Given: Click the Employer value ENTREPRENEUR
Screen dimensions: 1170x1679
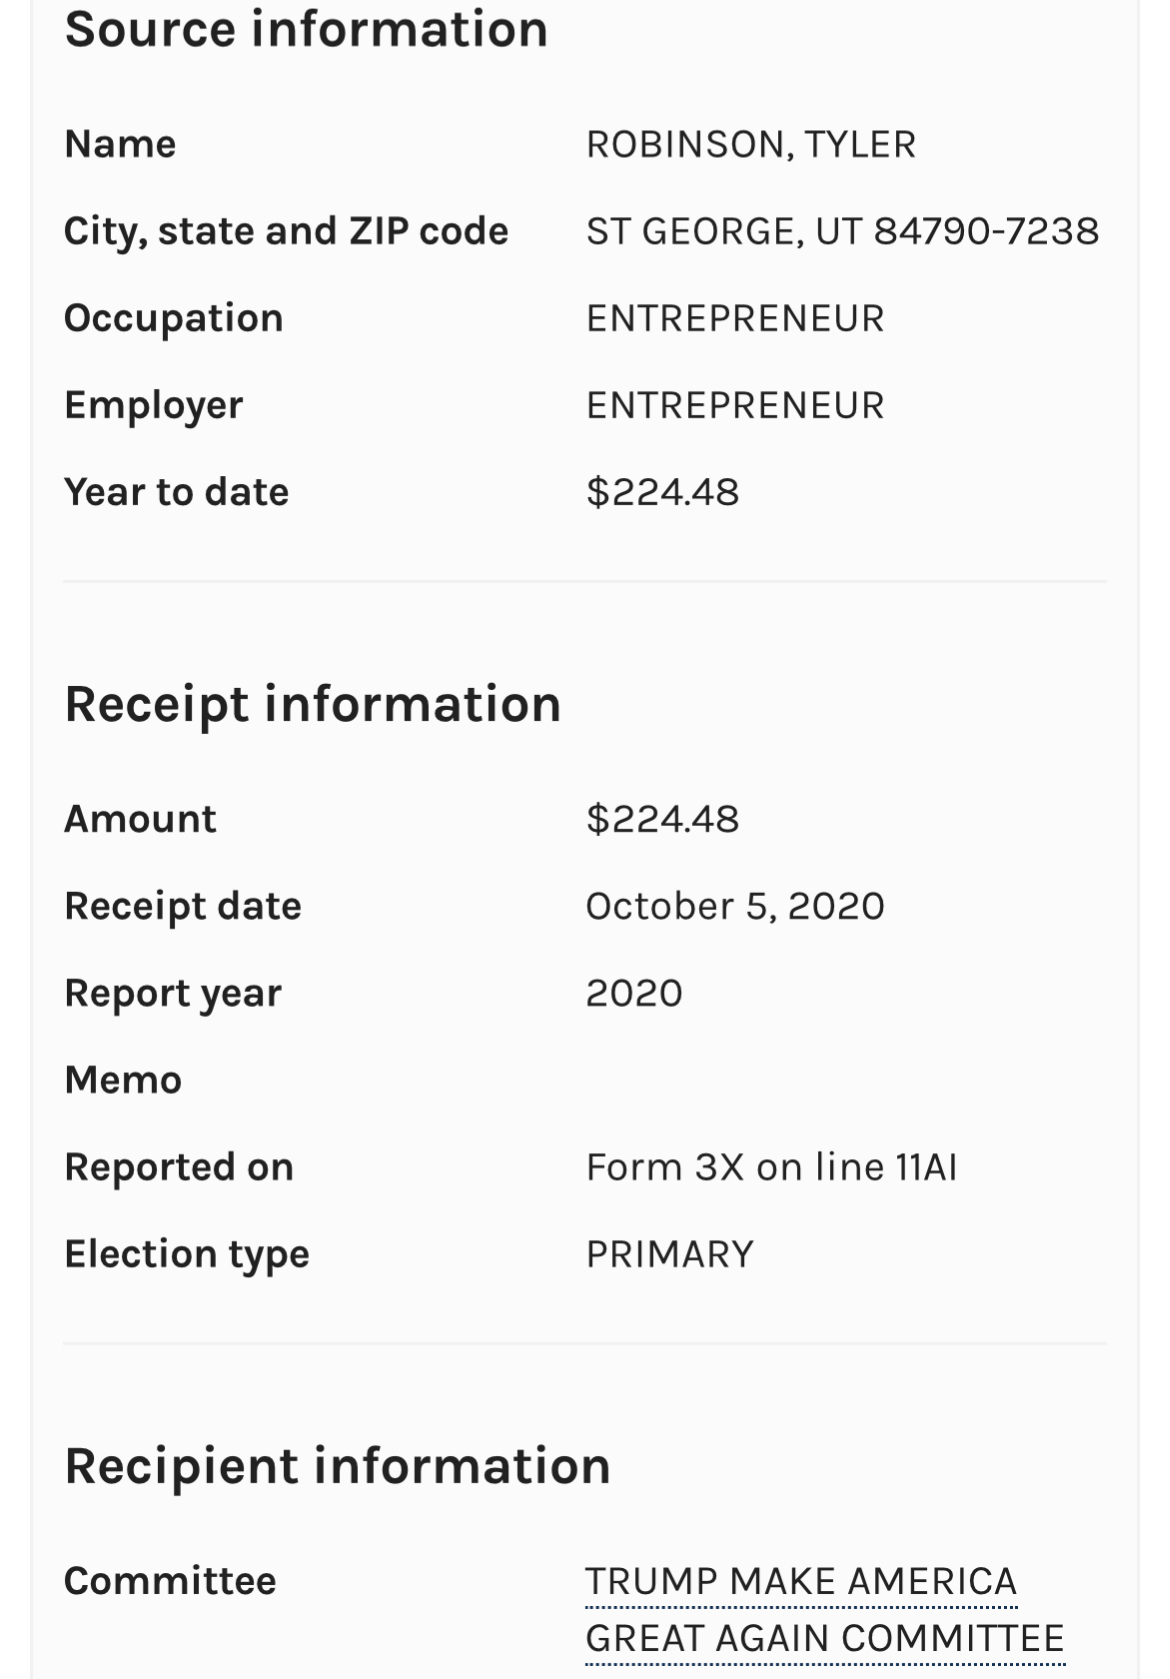Looking at the screenshot, I should click(x=735, y=406).
